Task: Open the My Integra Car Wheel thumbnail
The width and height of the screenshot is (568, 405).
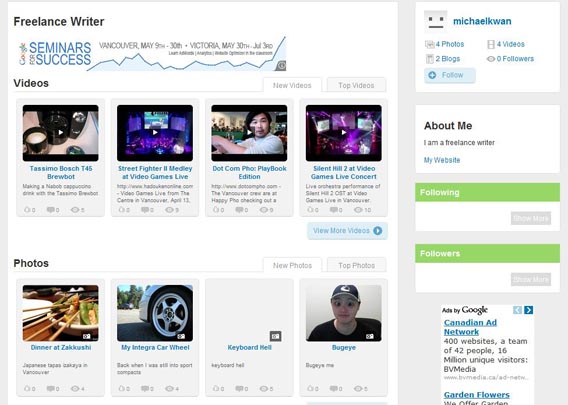Action: click(x=155, y=313)
